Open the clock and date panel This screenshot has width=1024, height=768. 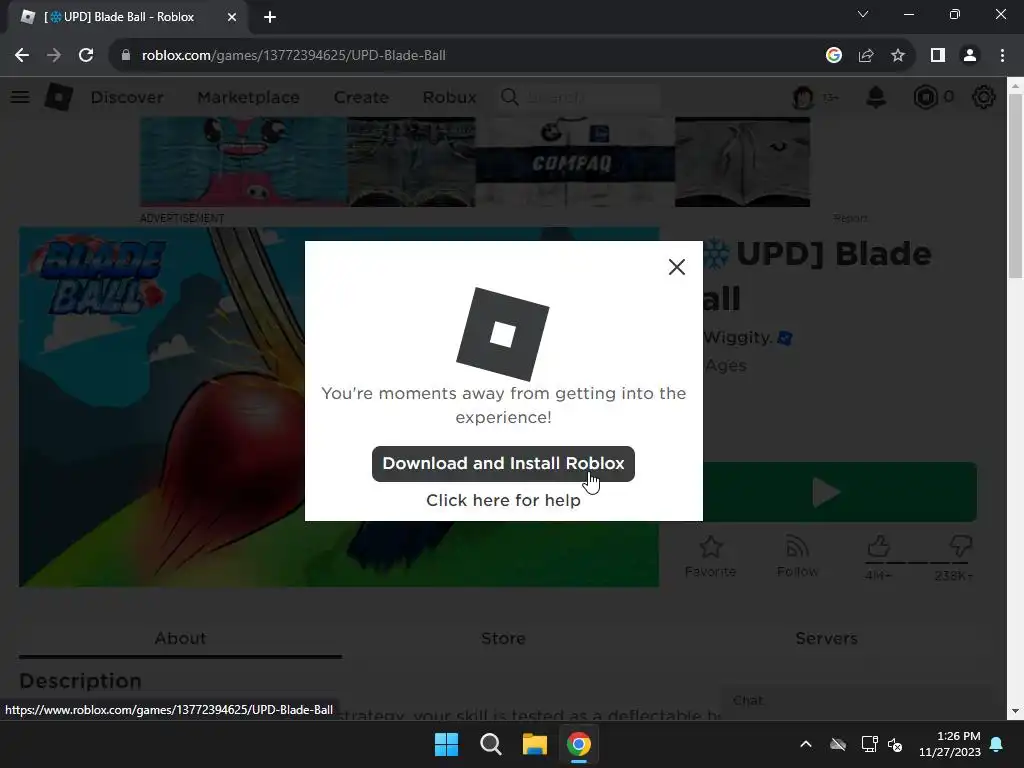coord(950,744)
